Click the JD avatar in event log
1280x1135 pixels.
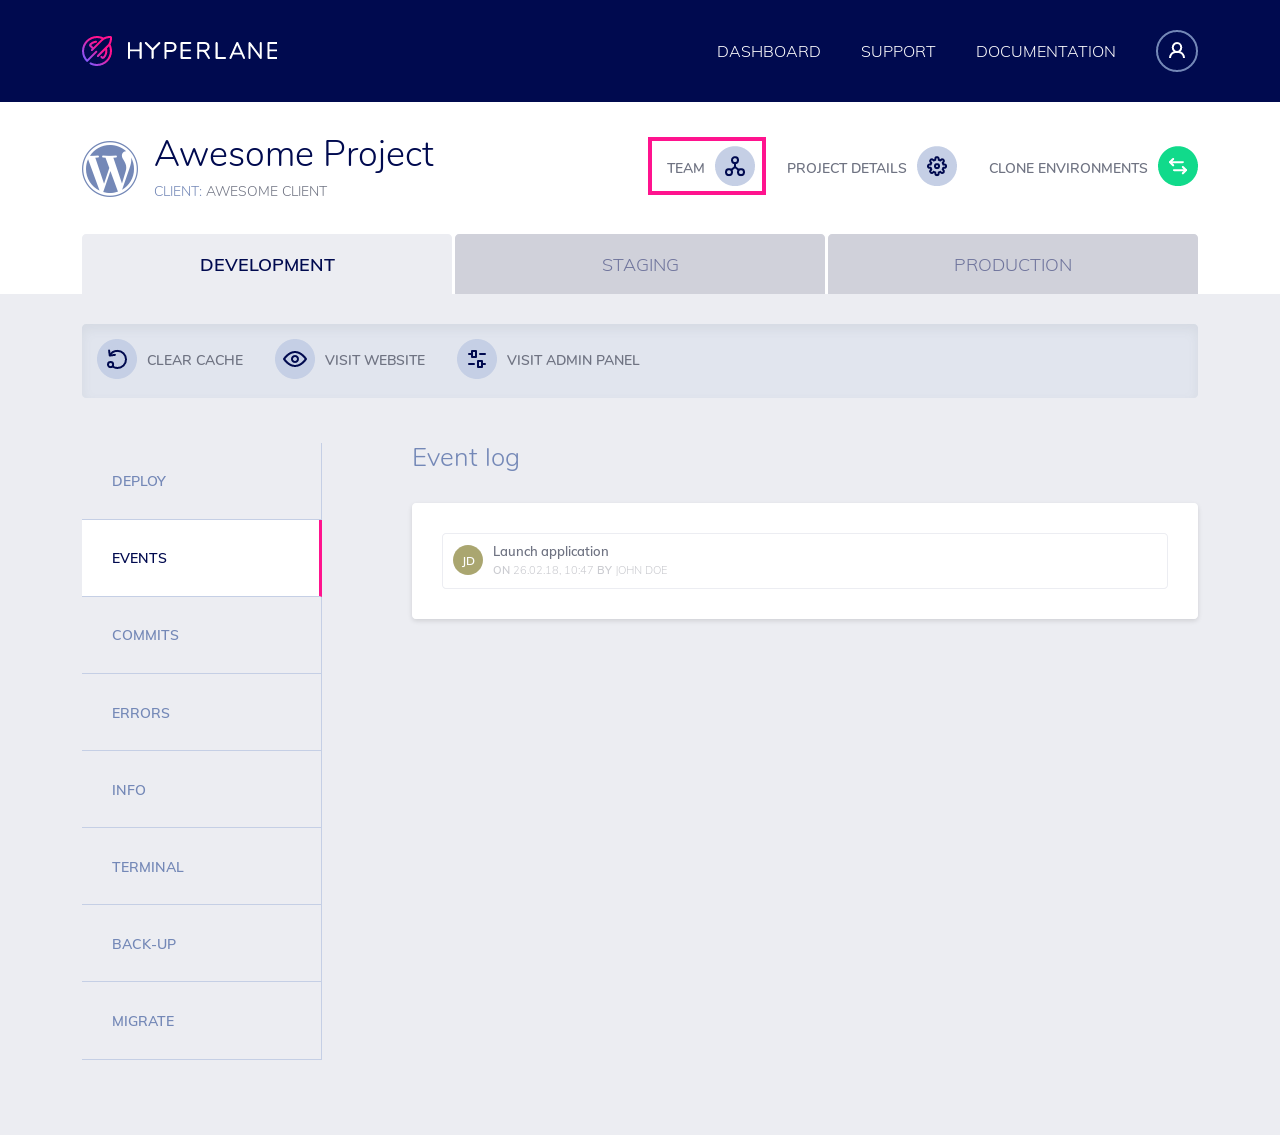point(468,560)
